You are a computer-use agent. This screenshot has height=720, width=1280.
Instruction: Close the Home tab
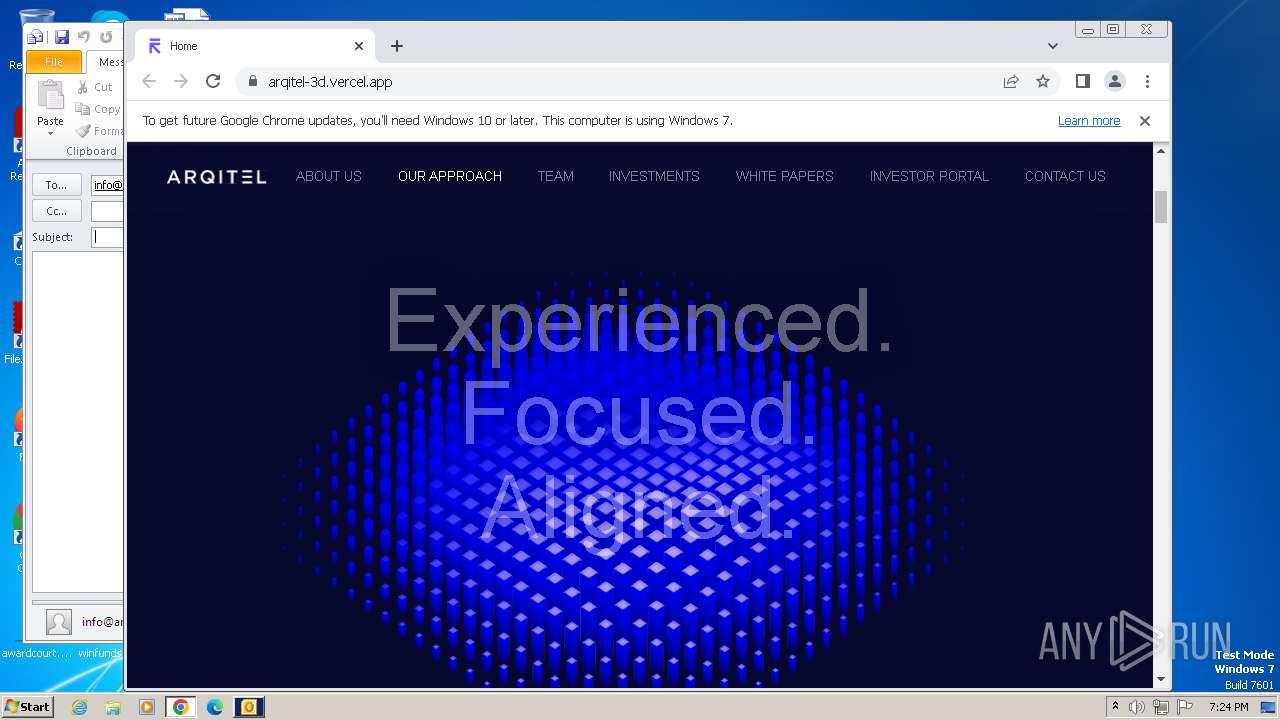(x=359, y=46)
